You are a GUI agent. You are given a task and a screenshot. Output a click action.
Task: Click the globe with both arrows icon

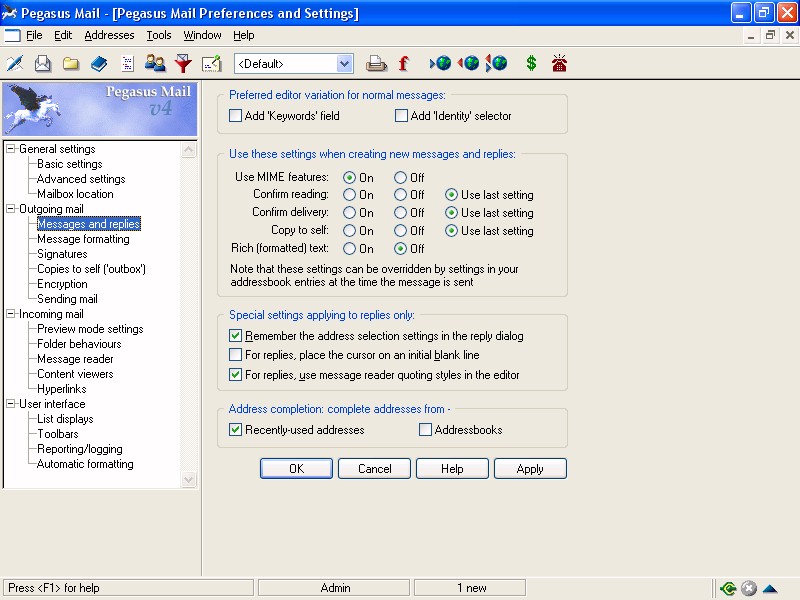tap(496, 64)
